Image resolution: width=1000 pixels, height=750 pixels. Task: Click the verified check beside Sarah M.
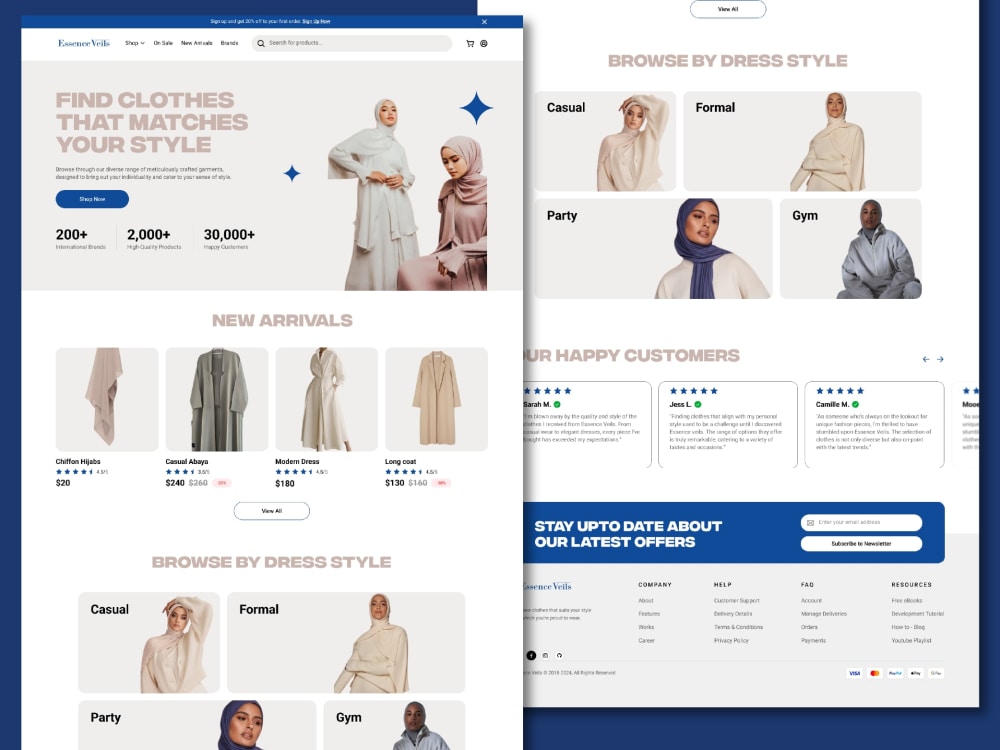click(557, 404)
